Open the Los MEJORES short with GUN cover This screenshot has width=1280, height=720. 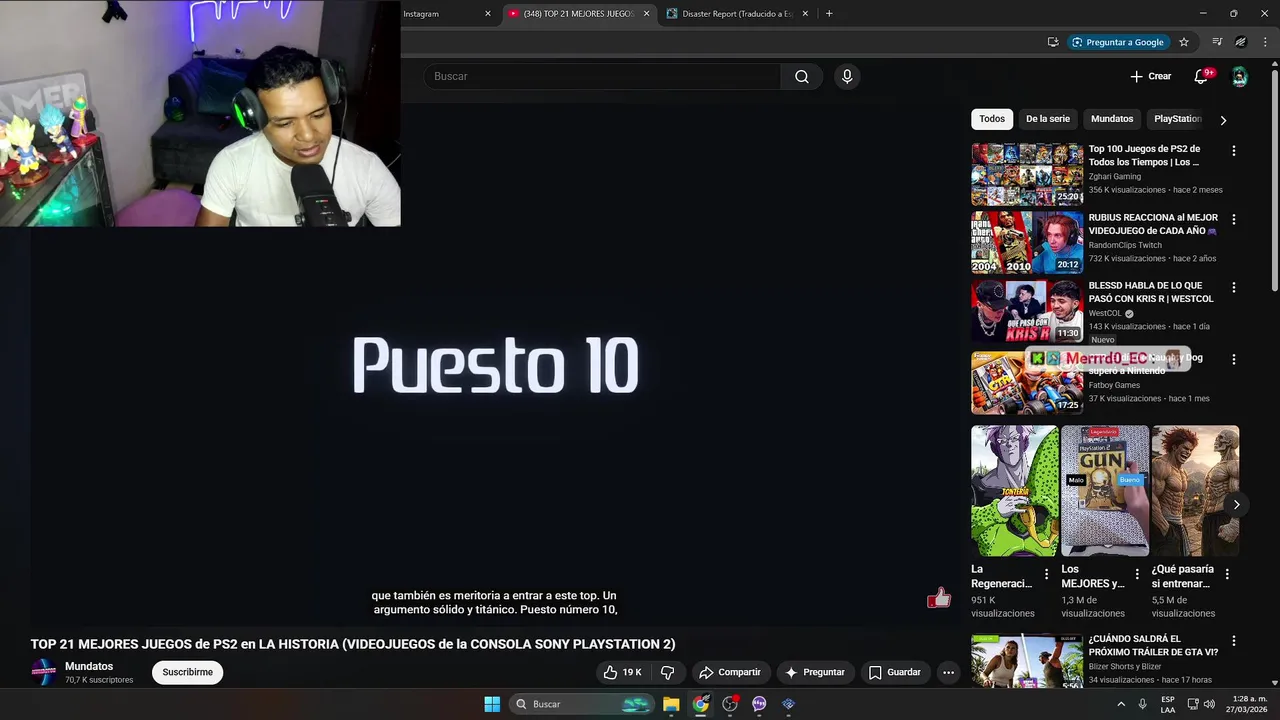click(x=1105, y=491)
